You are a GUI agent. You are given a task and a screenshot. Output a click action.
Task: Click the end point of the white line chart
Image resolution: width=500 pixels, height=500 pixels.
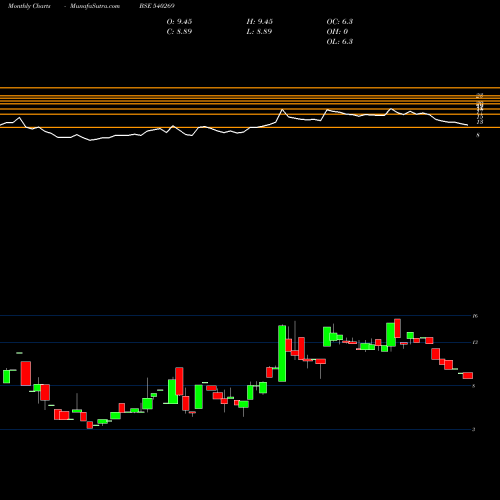click(468, 125)
